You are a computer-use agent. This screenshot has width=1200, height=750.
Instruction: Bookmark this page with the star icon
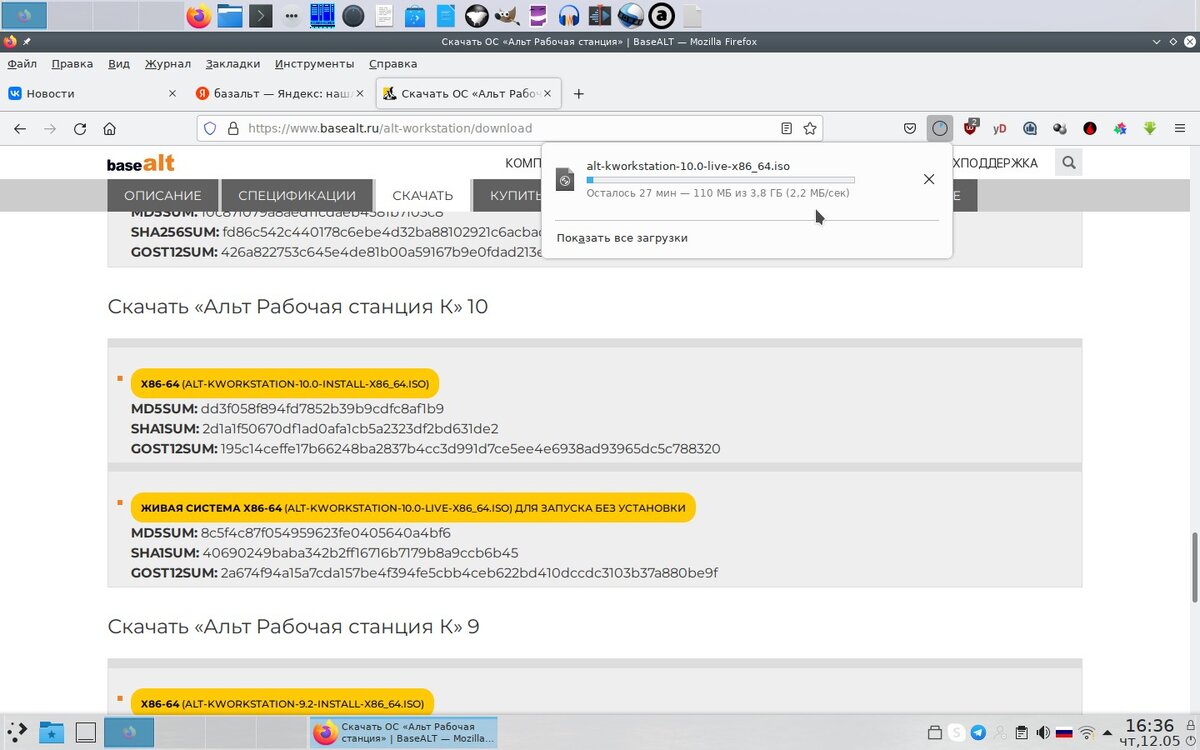[x=810, y=128]
